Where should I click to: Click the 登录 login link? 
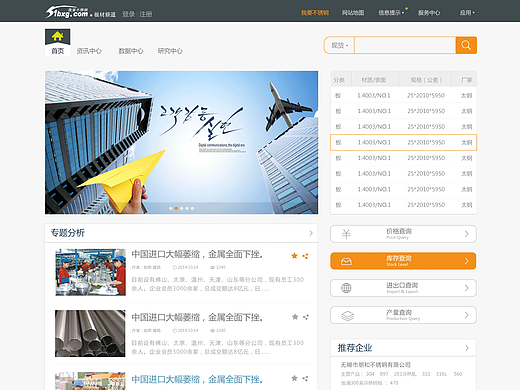[x=128, y=14]
